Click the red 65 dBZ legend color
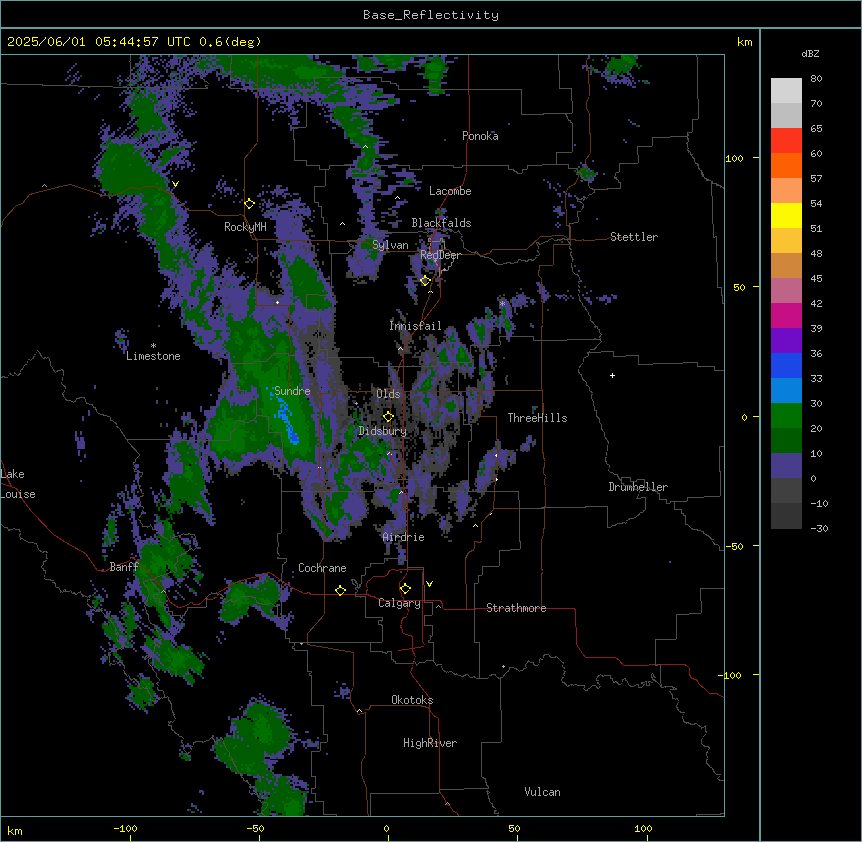862x842 pixels. [786, 141]
